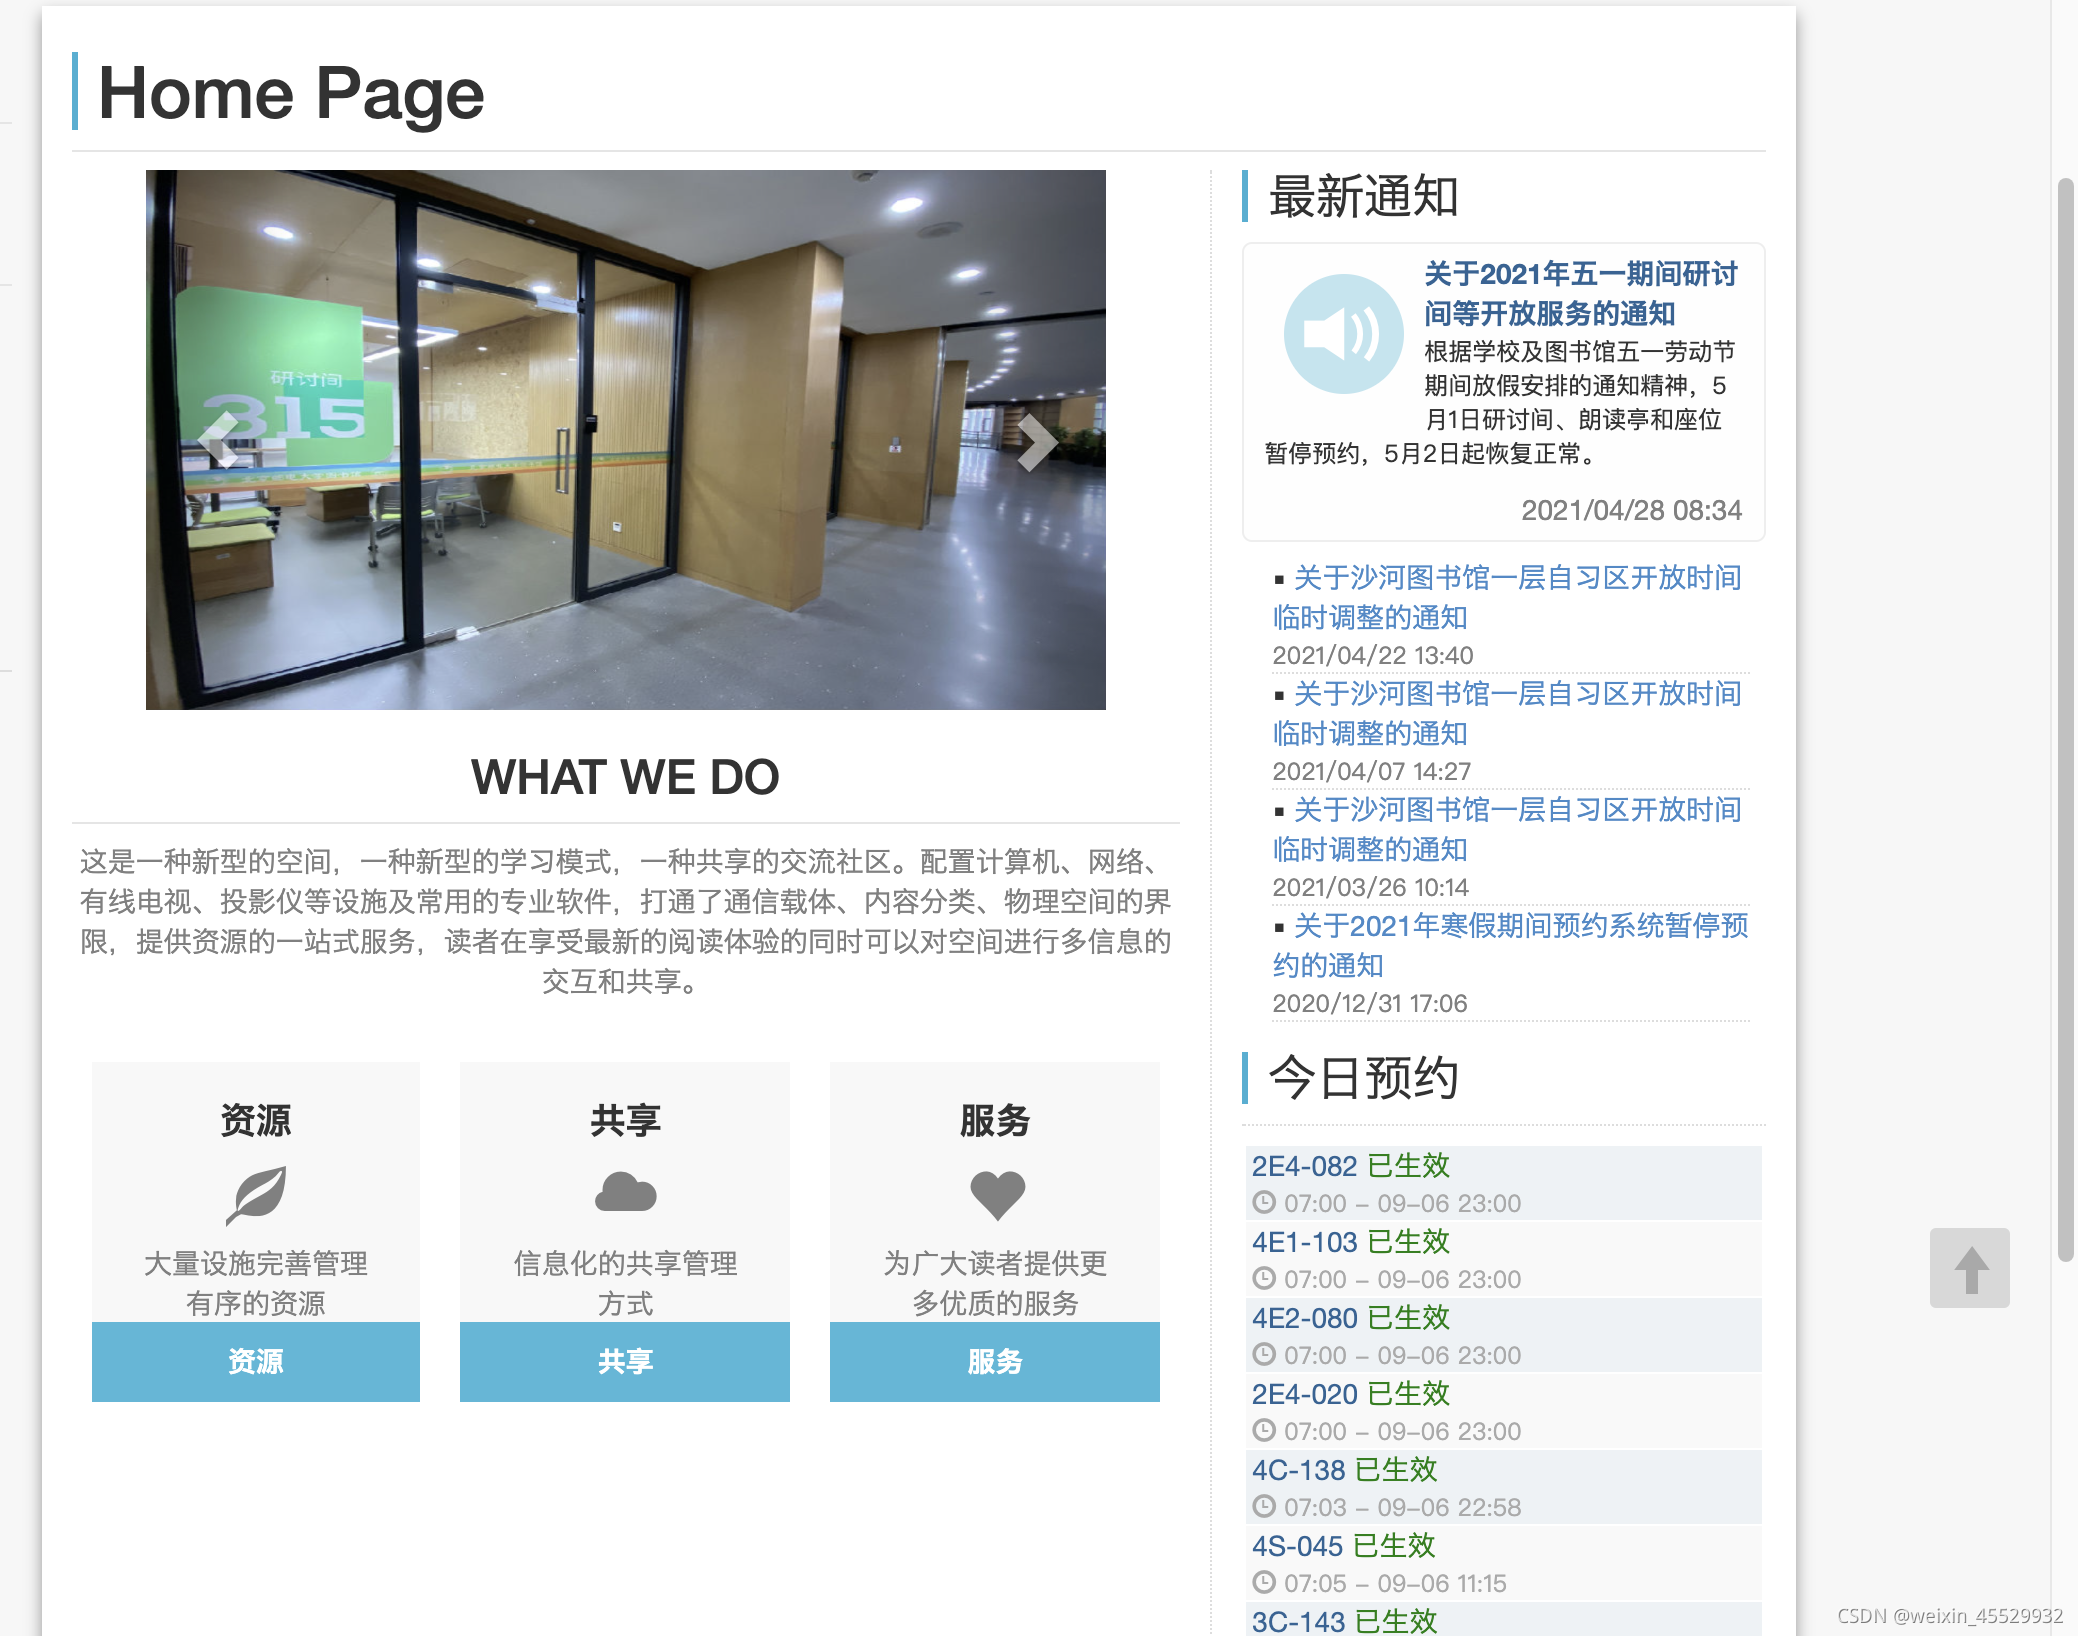The height and width of the screenshot is (1636, 2078).
Task: Open the 4S-045 reservation entry
Action: pos(1296,1546)
